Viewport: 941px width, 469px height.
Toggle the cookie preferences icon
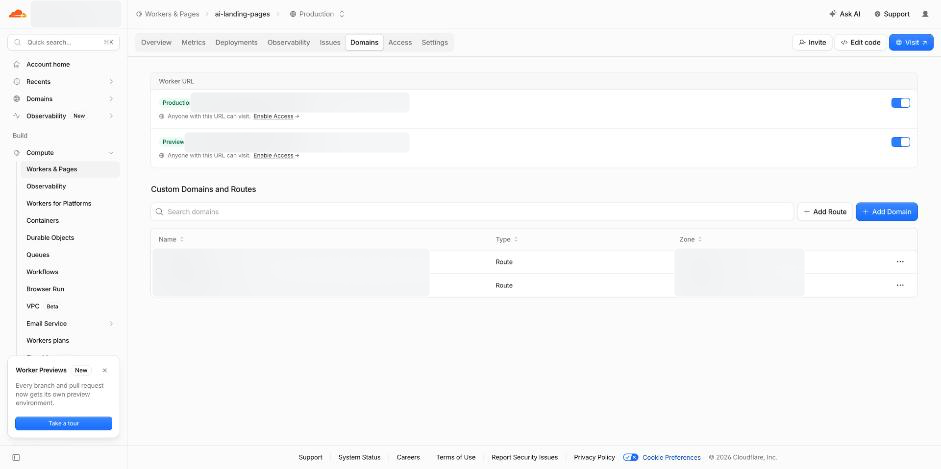(631, 458)
